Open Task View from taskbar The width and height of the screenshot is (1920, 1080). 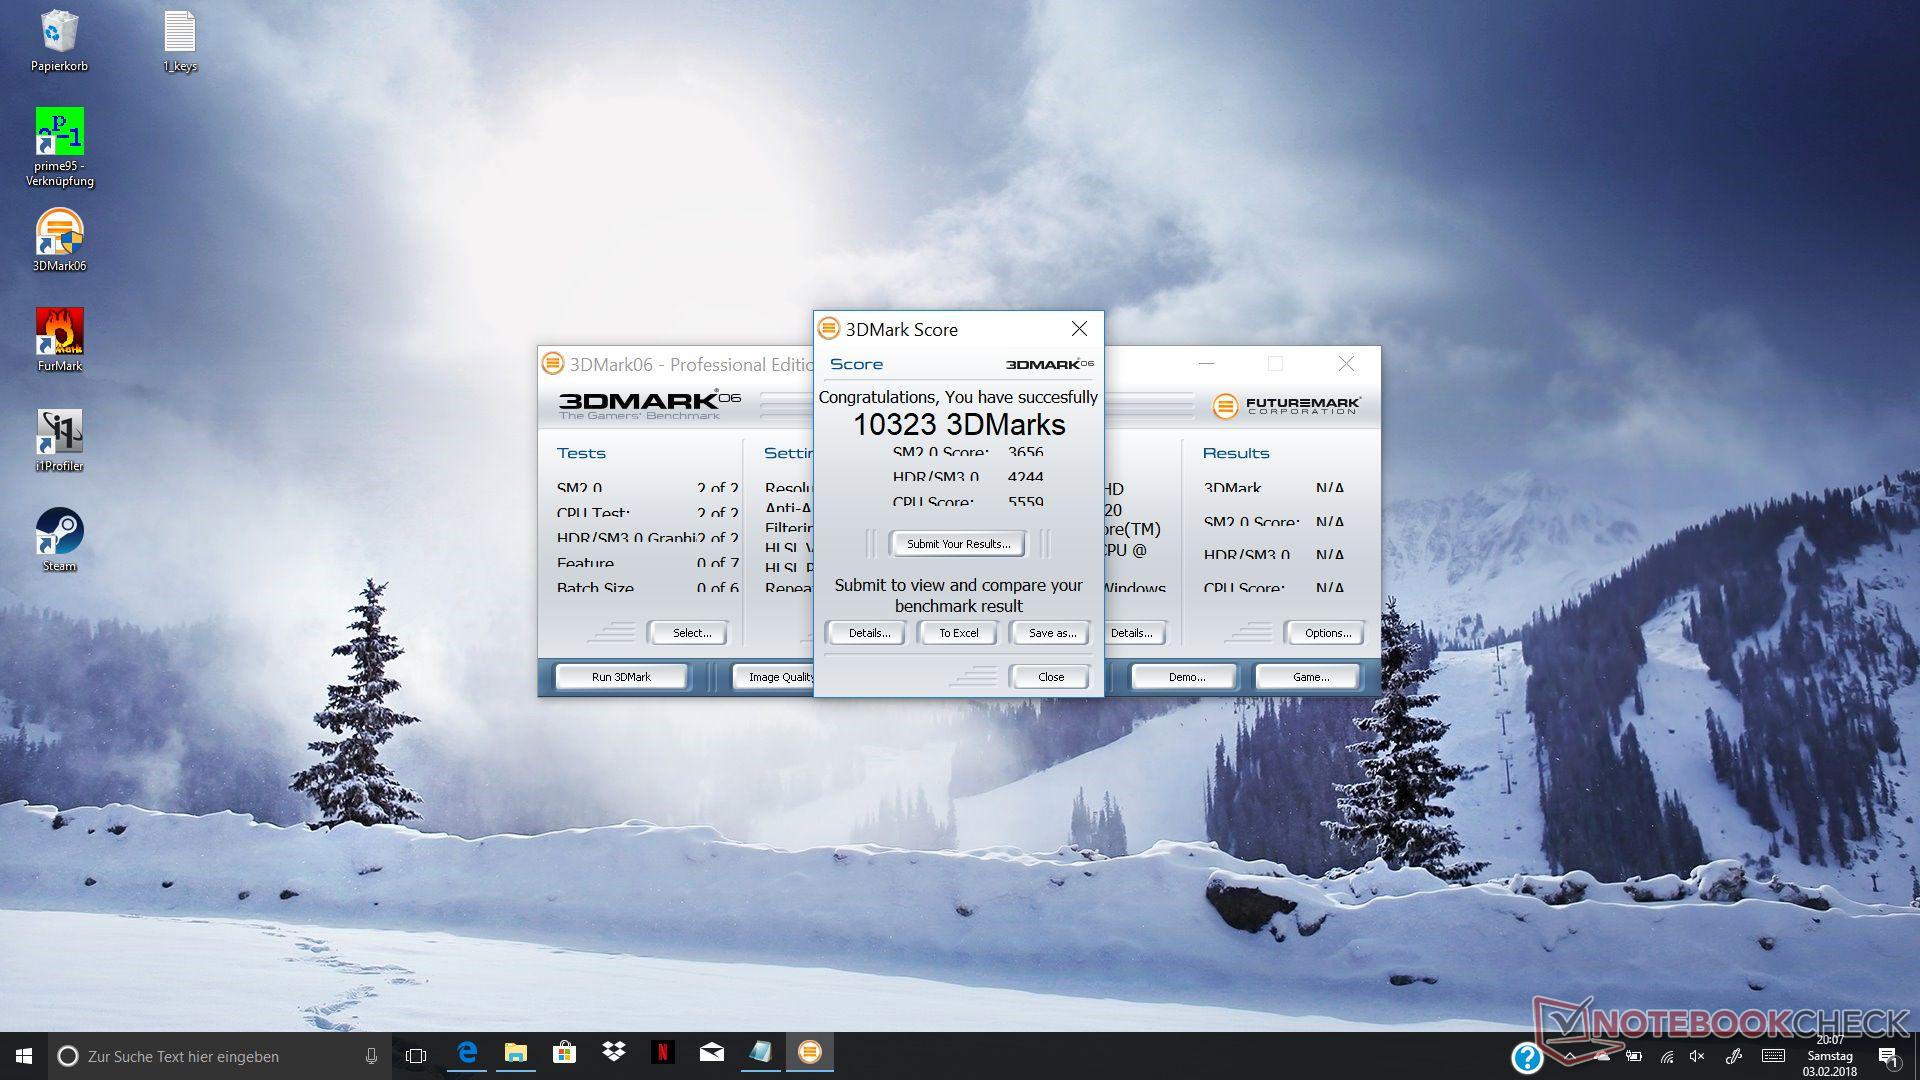[x=416, y=1056]
